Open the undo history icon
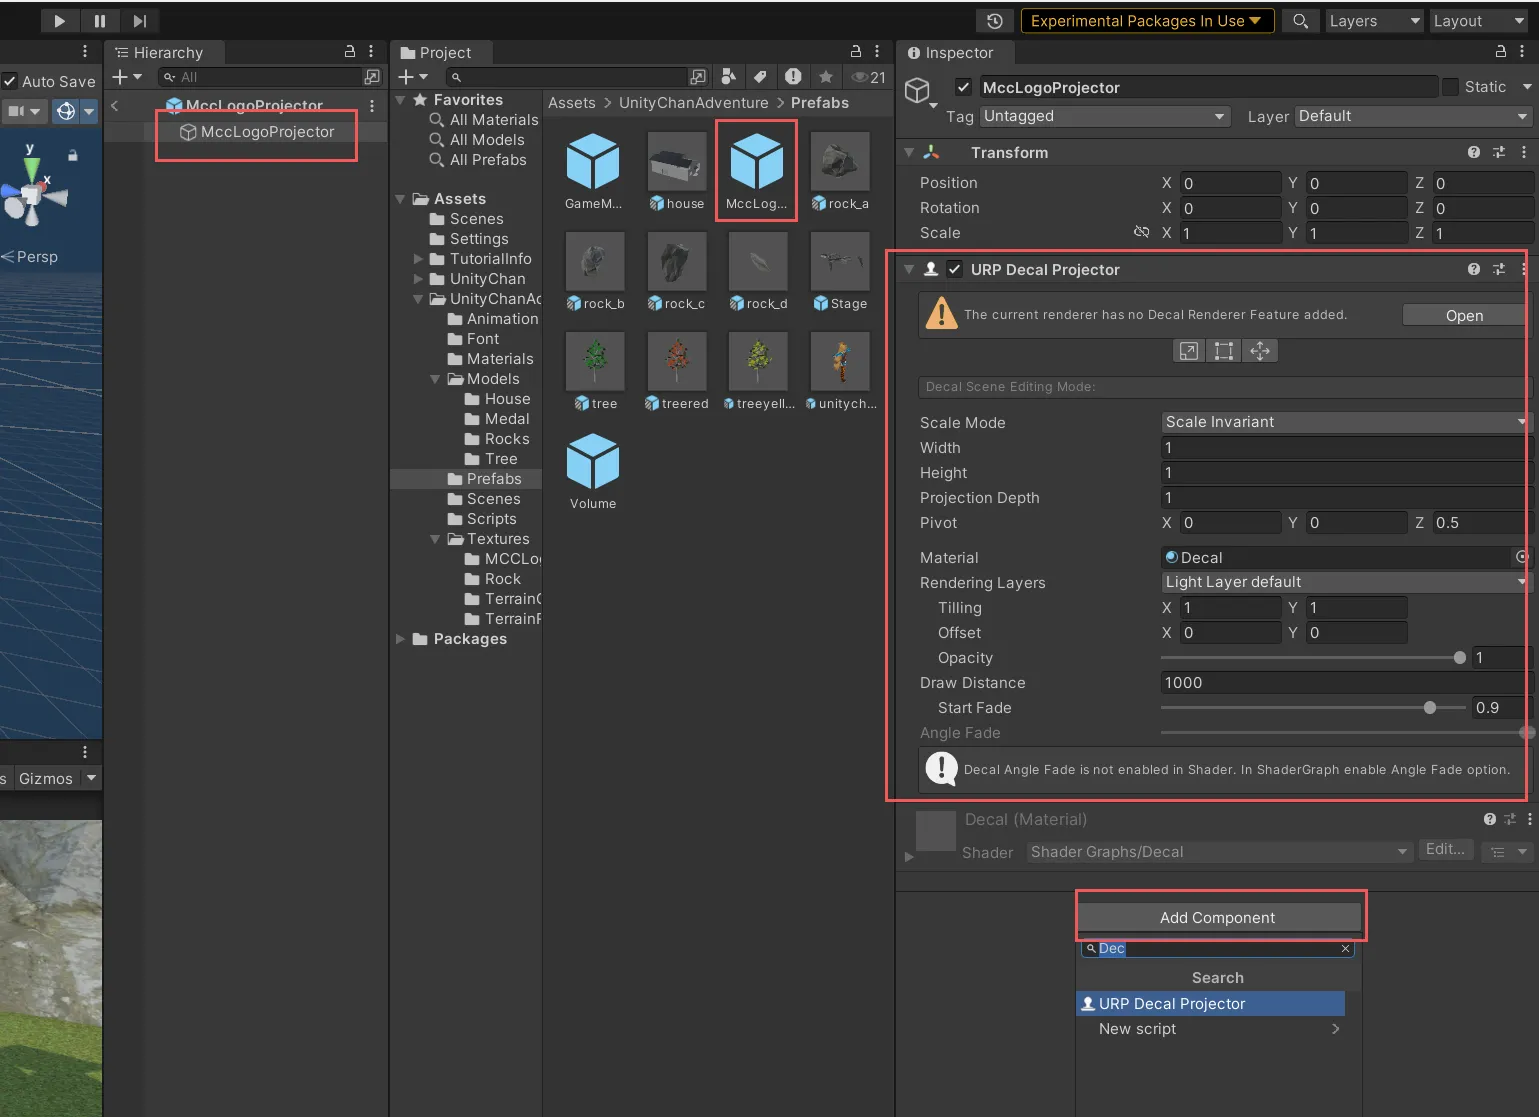Screen dimensions: 1539x1117 tap(994, 21)
